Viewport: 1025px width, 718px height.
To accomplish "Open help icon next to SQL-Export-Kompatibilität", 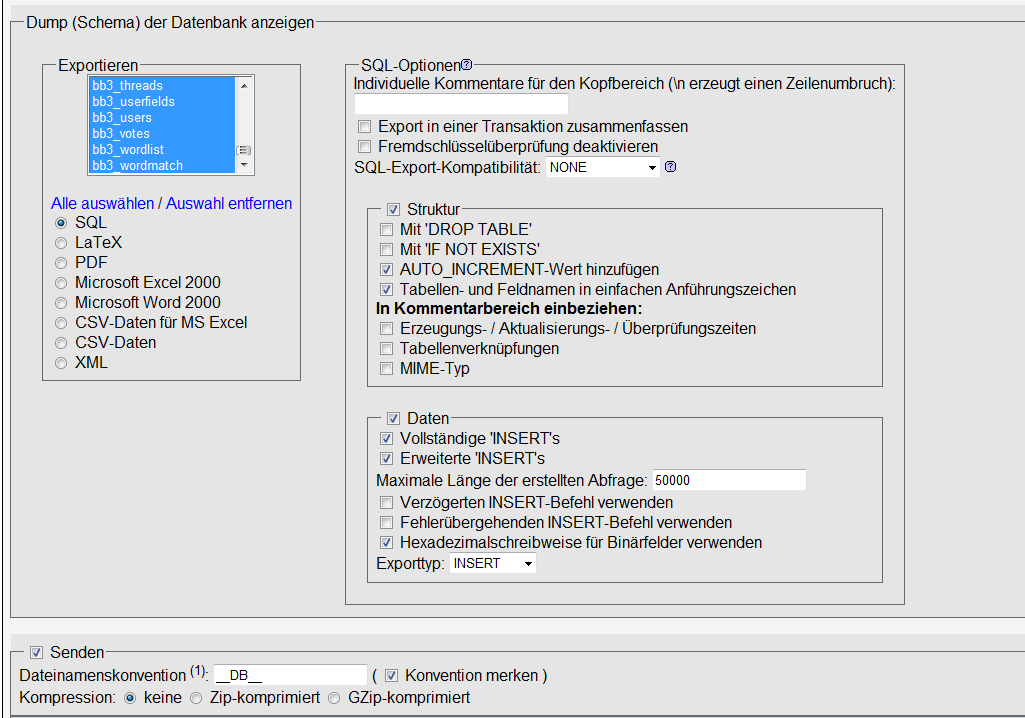I will pos(671,167).
